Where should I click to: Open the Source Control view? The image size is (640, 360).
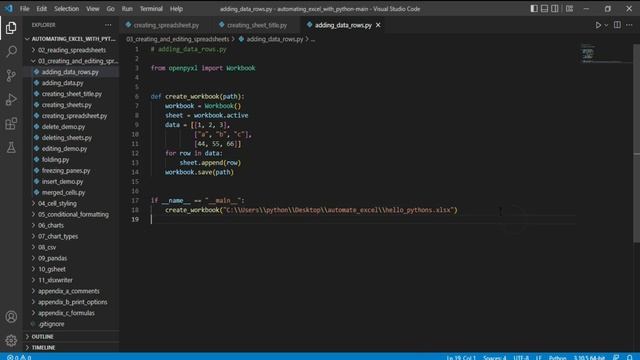[11, 76]
